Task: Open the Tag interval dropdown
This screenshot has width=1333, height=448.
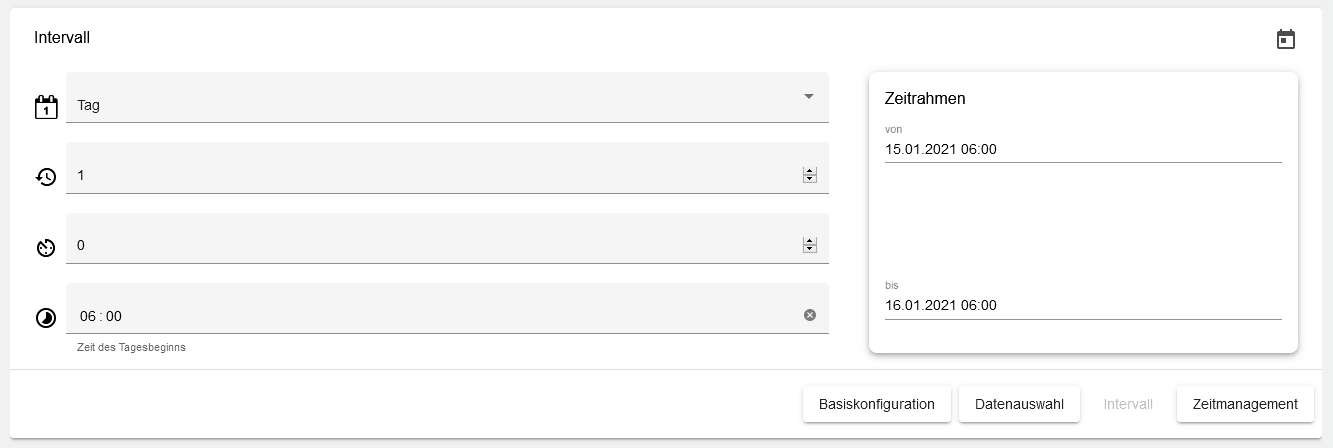Action: [440, 104]
